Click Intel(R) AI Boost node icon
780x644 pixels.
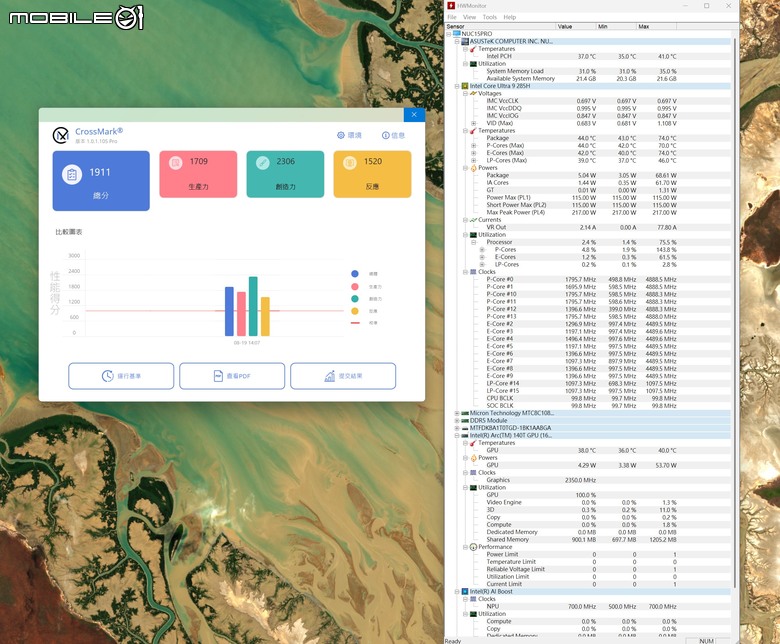pos(465,592)
